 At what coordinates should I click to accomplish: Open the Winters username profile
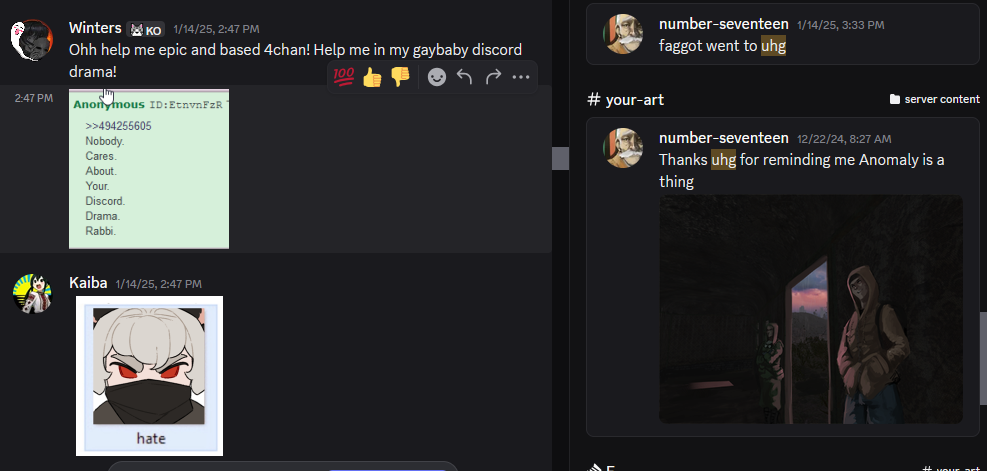[95, 28]
